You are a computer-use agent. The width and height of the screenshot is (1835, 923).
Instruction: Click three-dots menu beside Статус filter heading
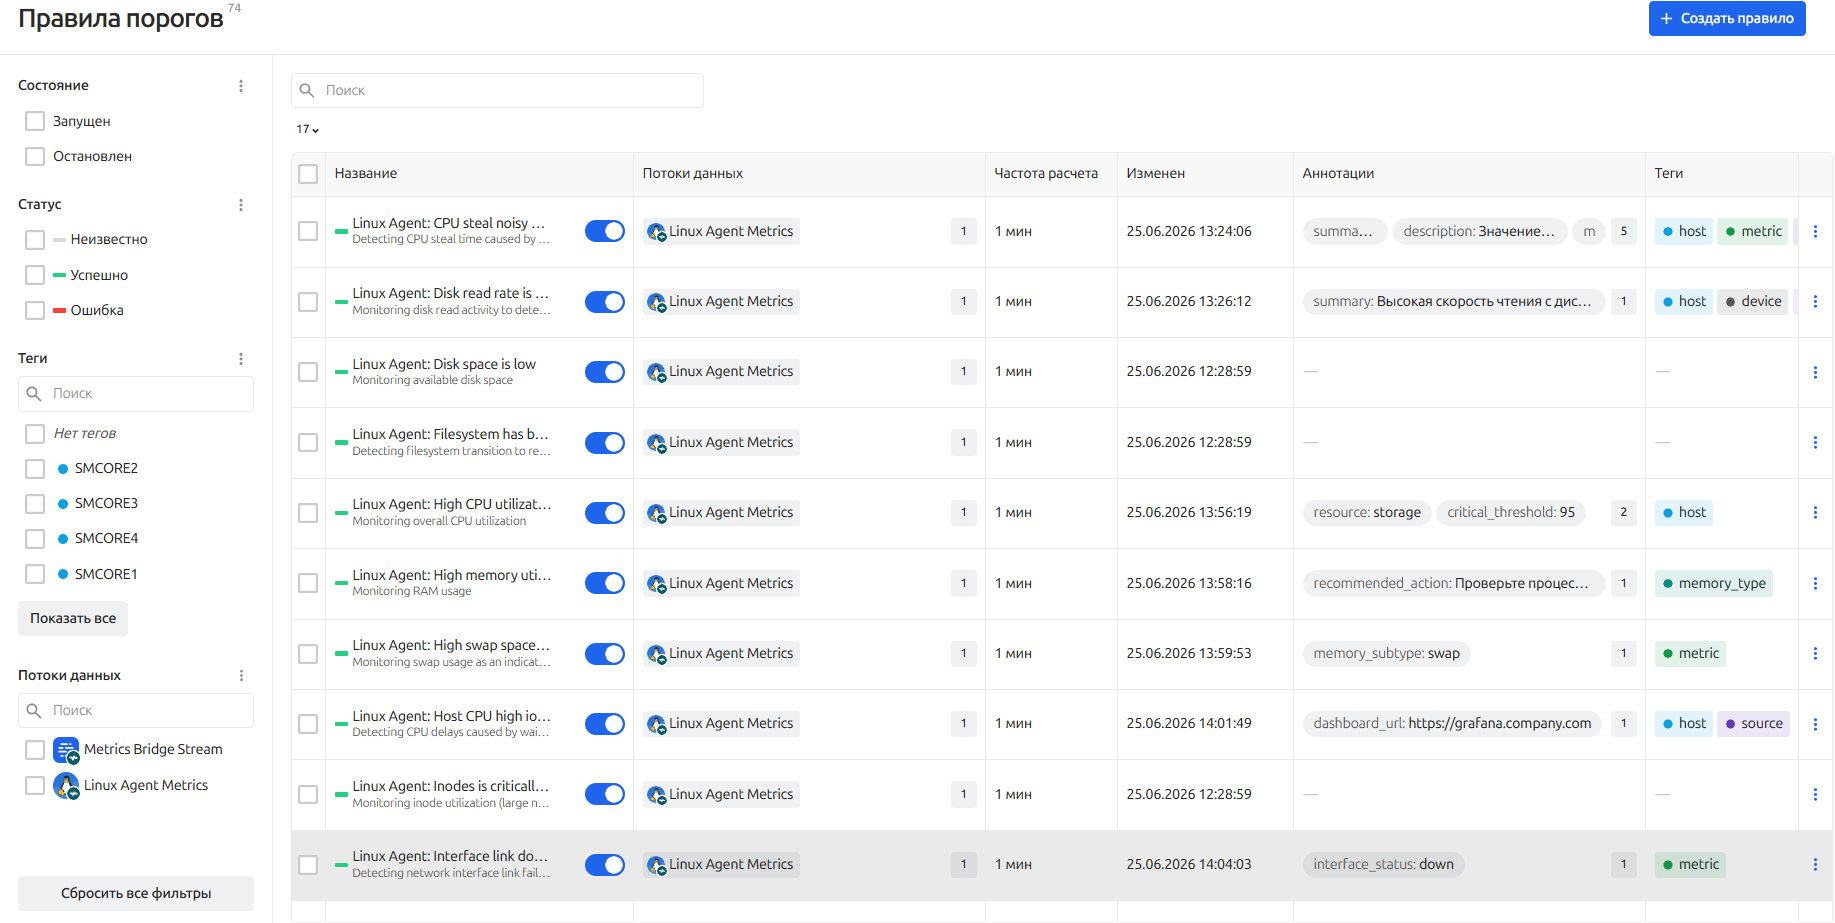point(241,205)
